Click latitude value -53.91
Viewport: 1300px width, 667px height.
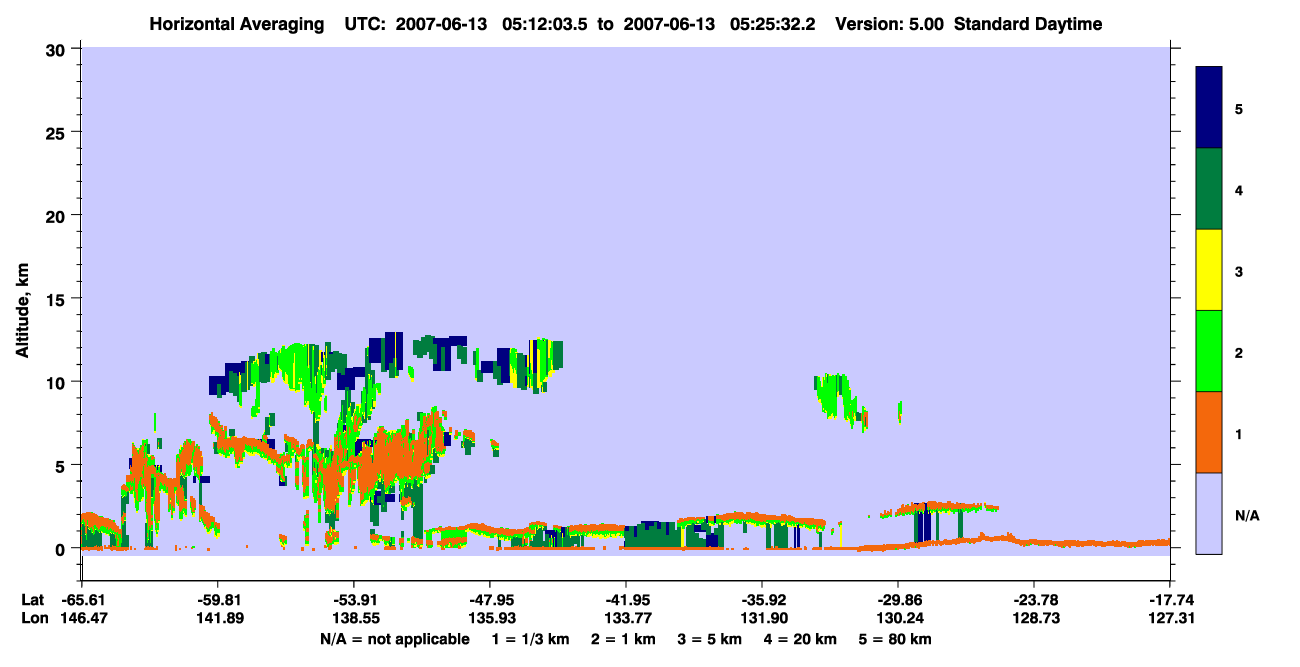(354, 600)
